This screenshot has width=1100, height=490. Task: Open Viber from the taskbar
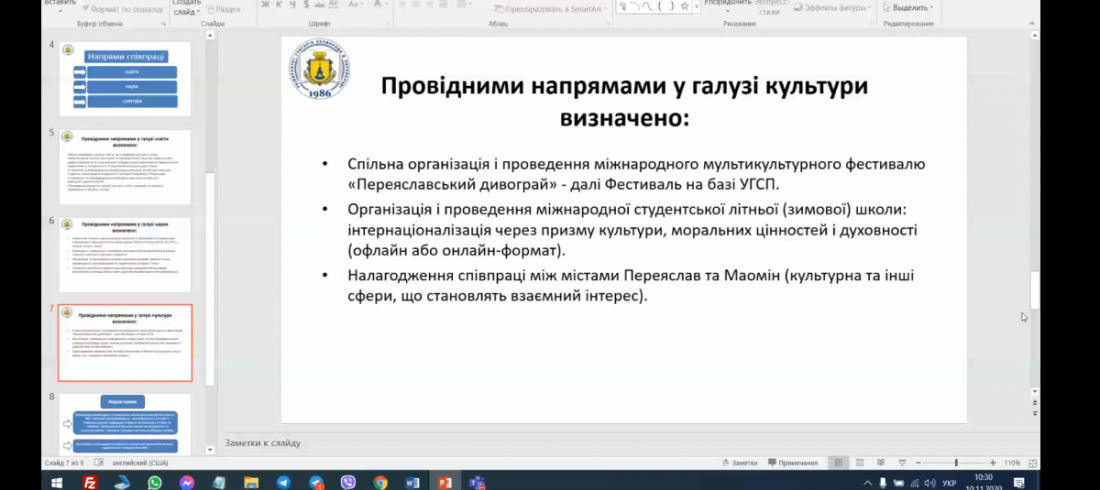[x=348, y=482]
